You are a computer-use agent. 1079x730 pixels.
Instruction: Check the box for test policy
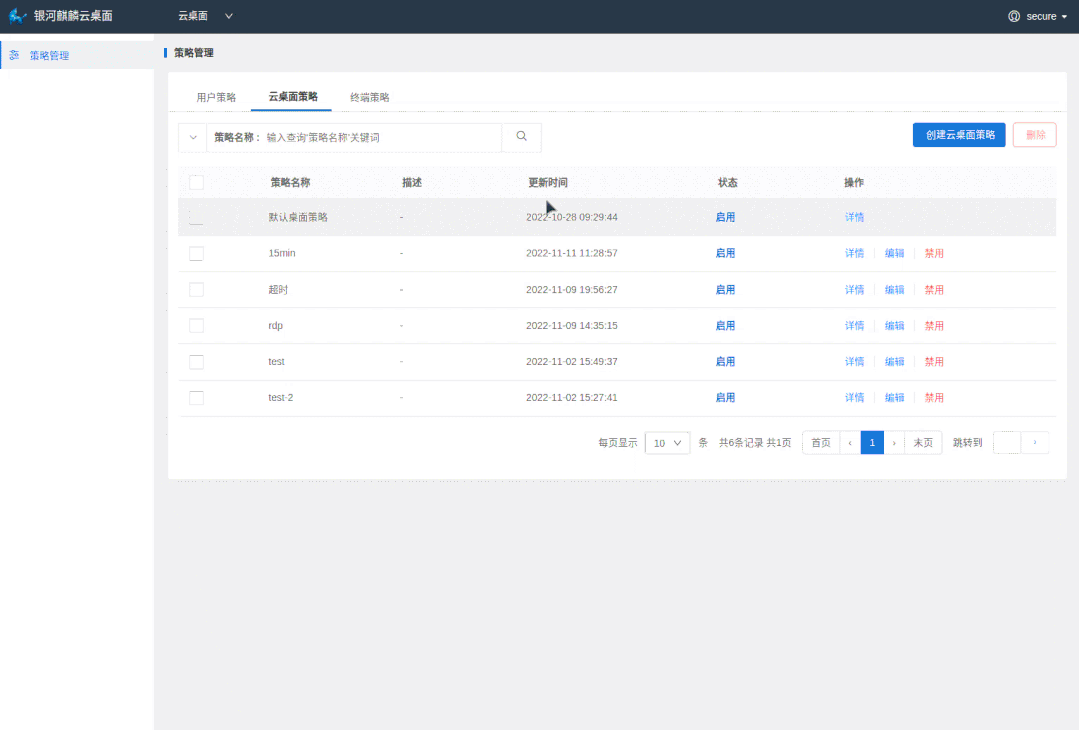[x=197, y=362]
